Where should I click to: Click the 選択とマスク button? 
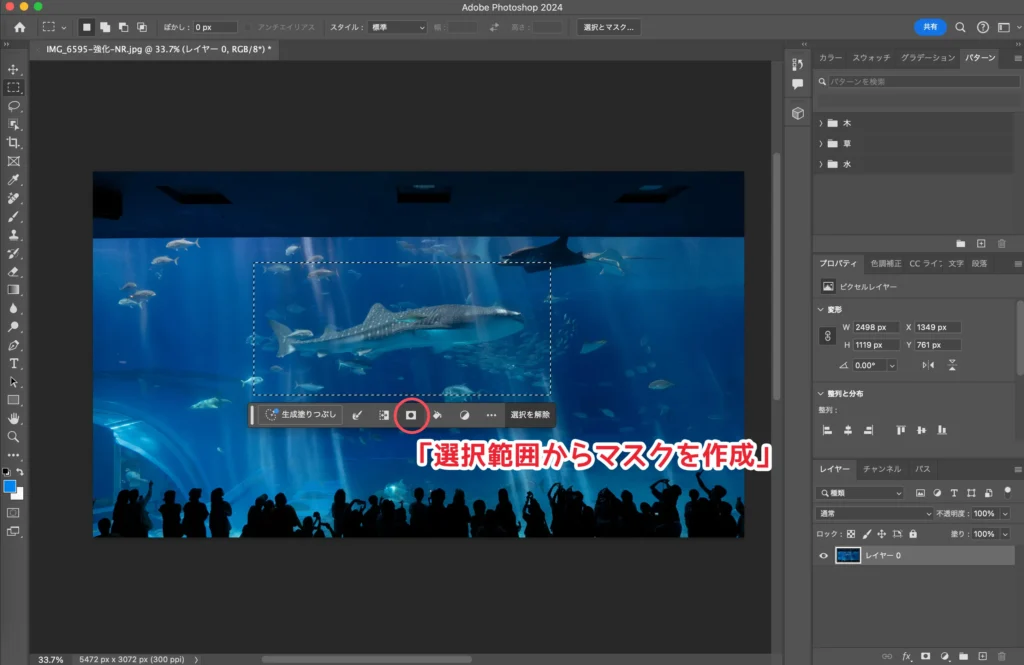[608, 27]
